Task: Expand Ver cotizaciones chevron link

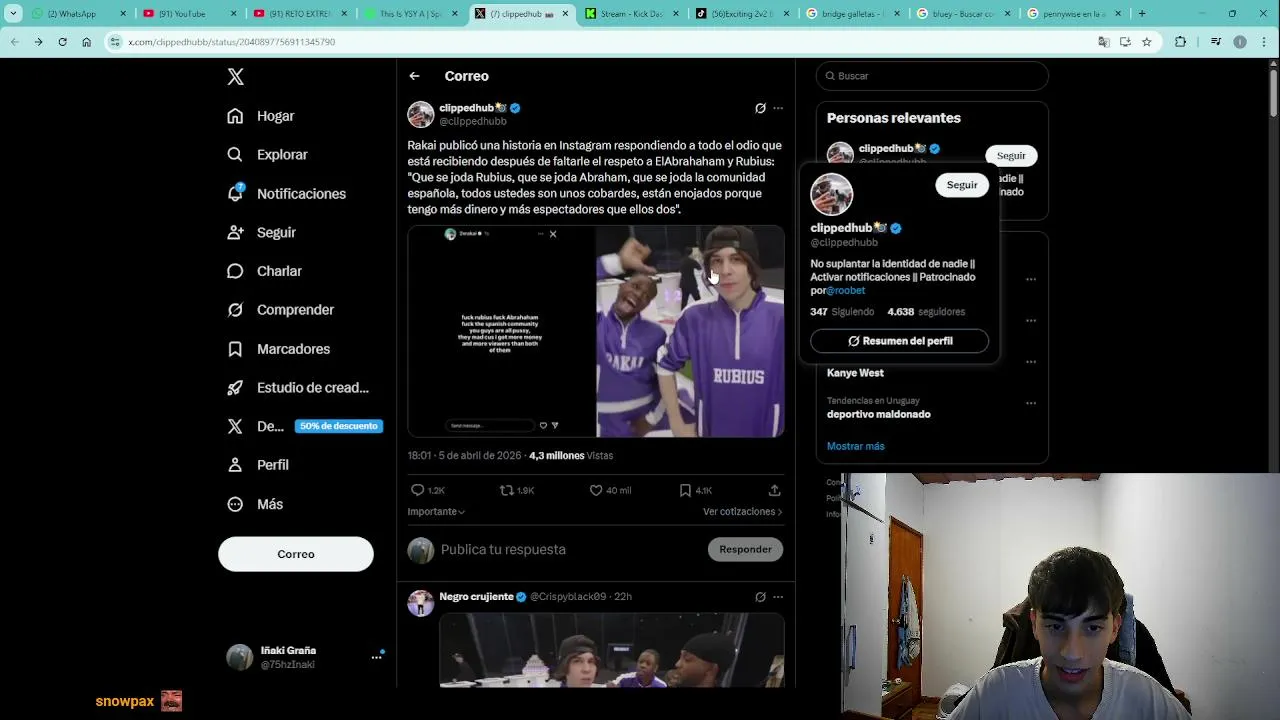Action: (743, 512)
